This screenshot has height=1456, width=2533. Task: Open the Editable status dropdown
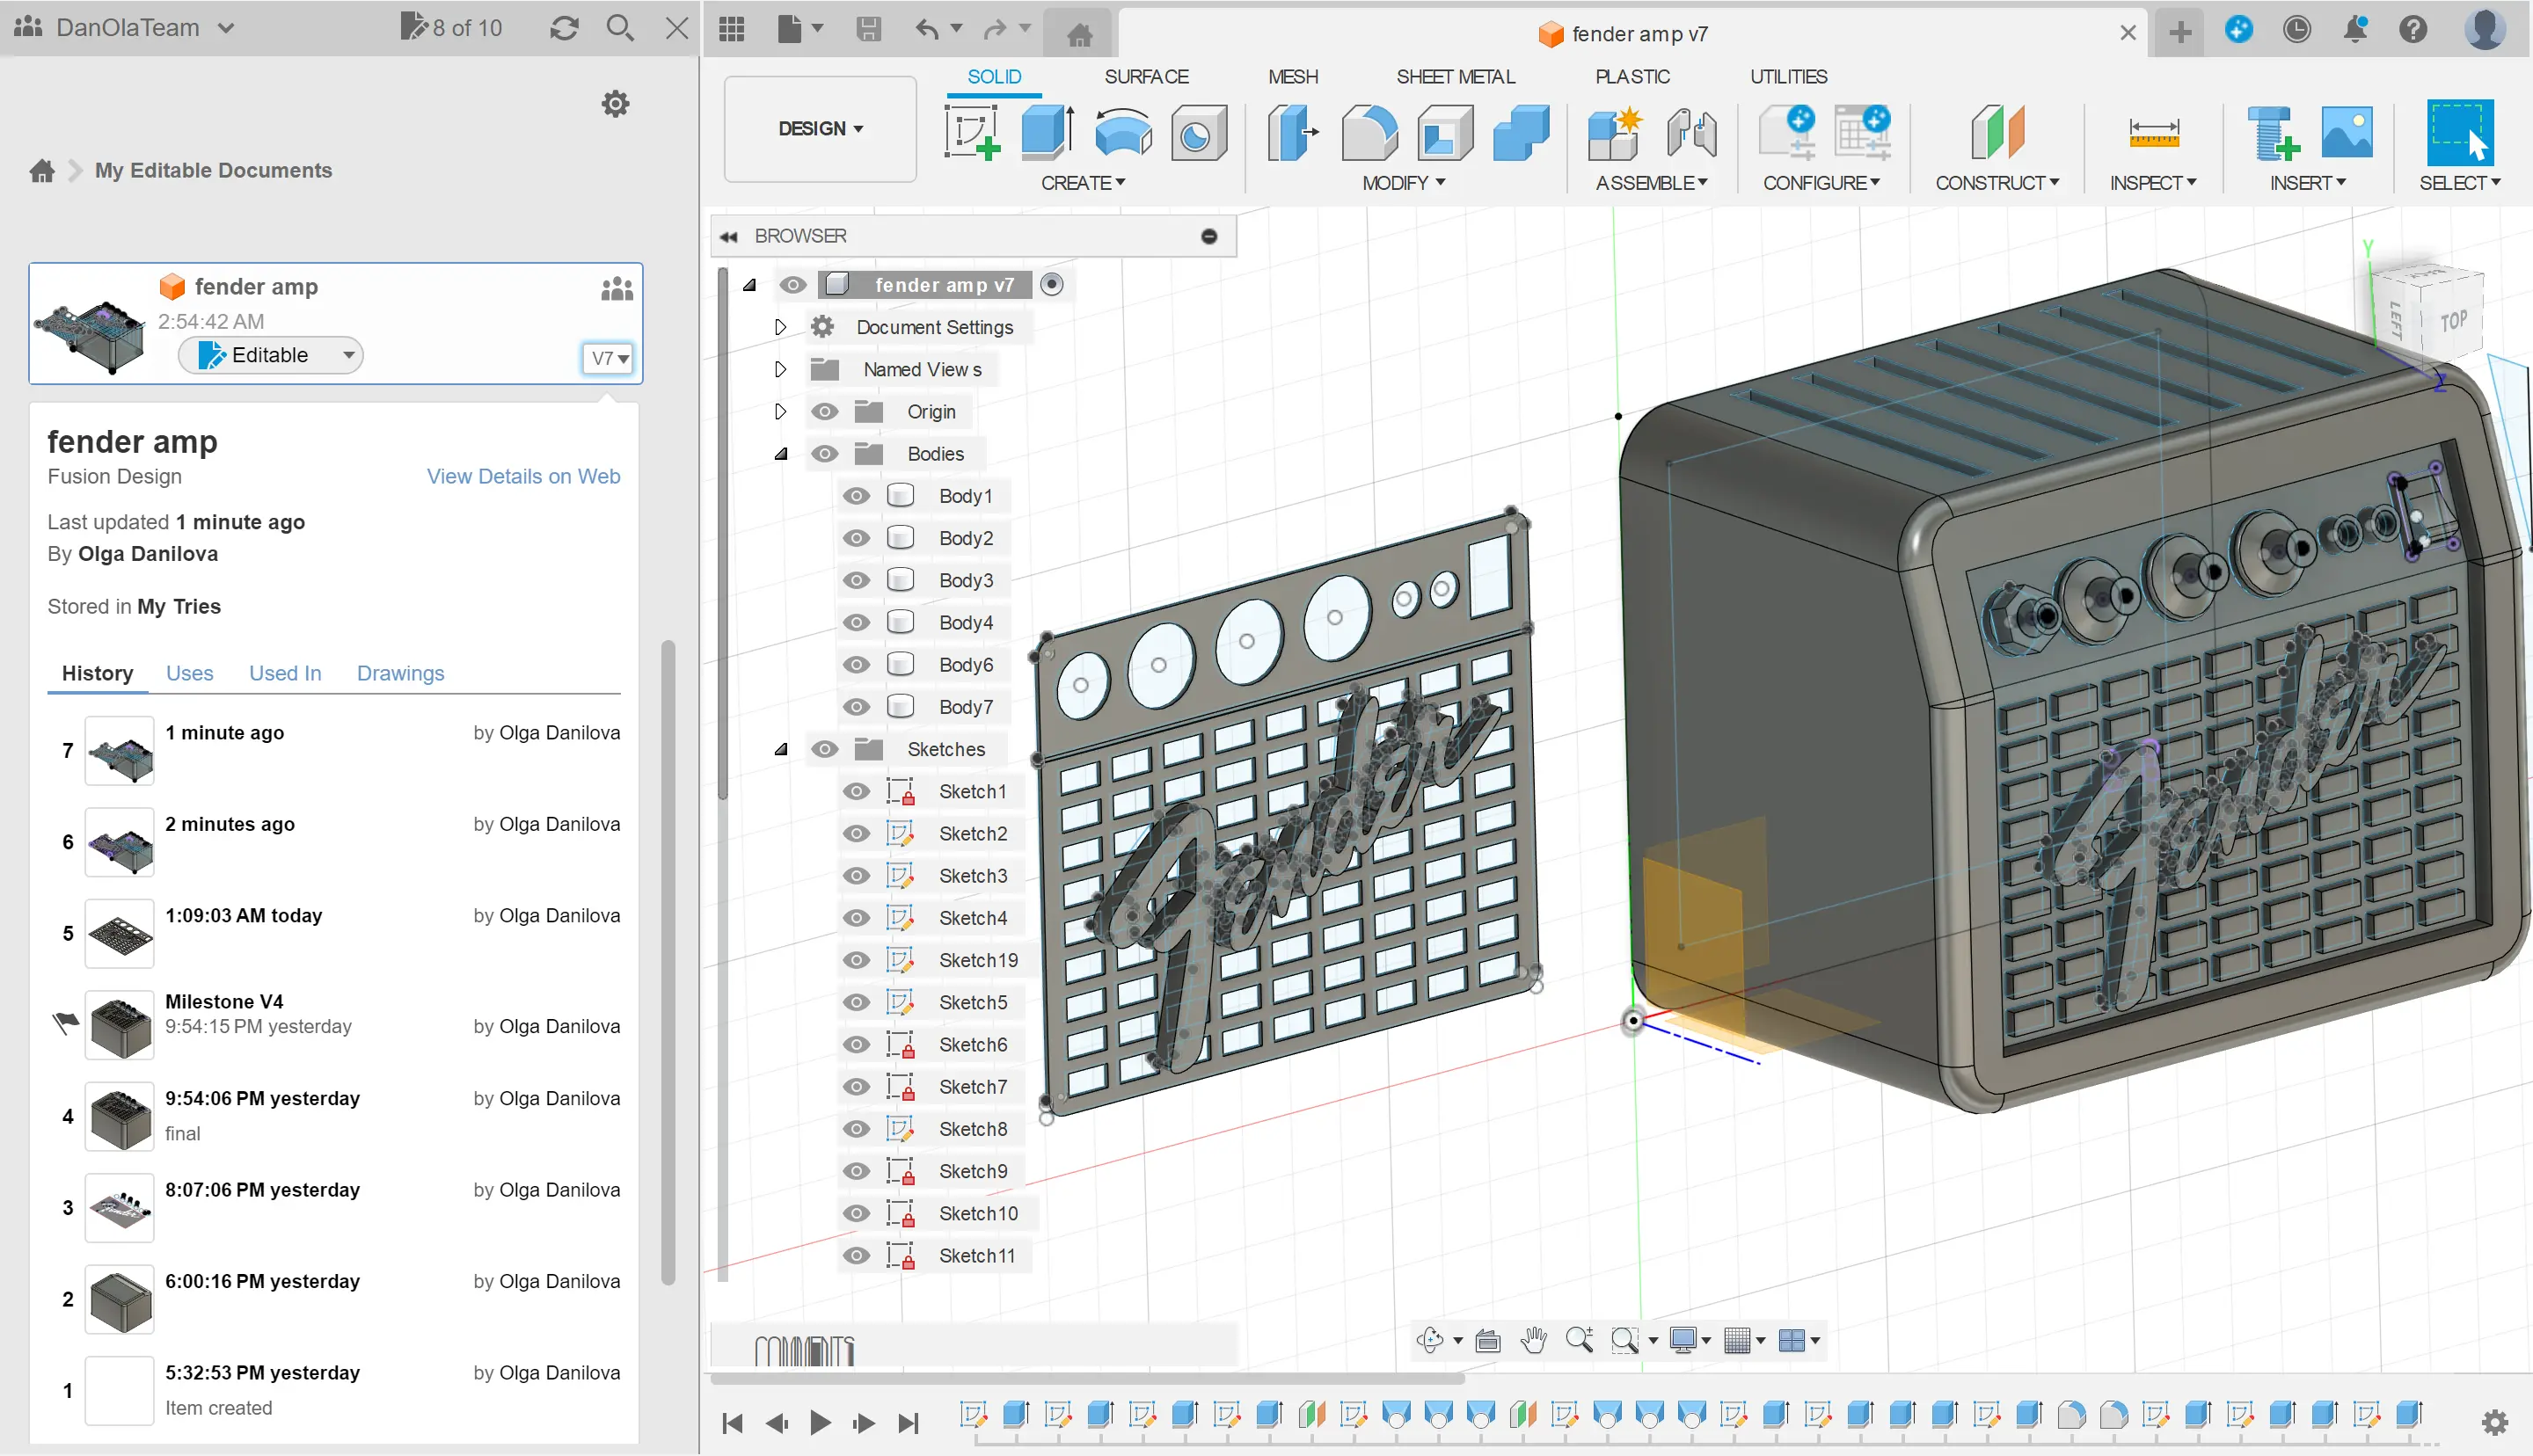(270, 355)
